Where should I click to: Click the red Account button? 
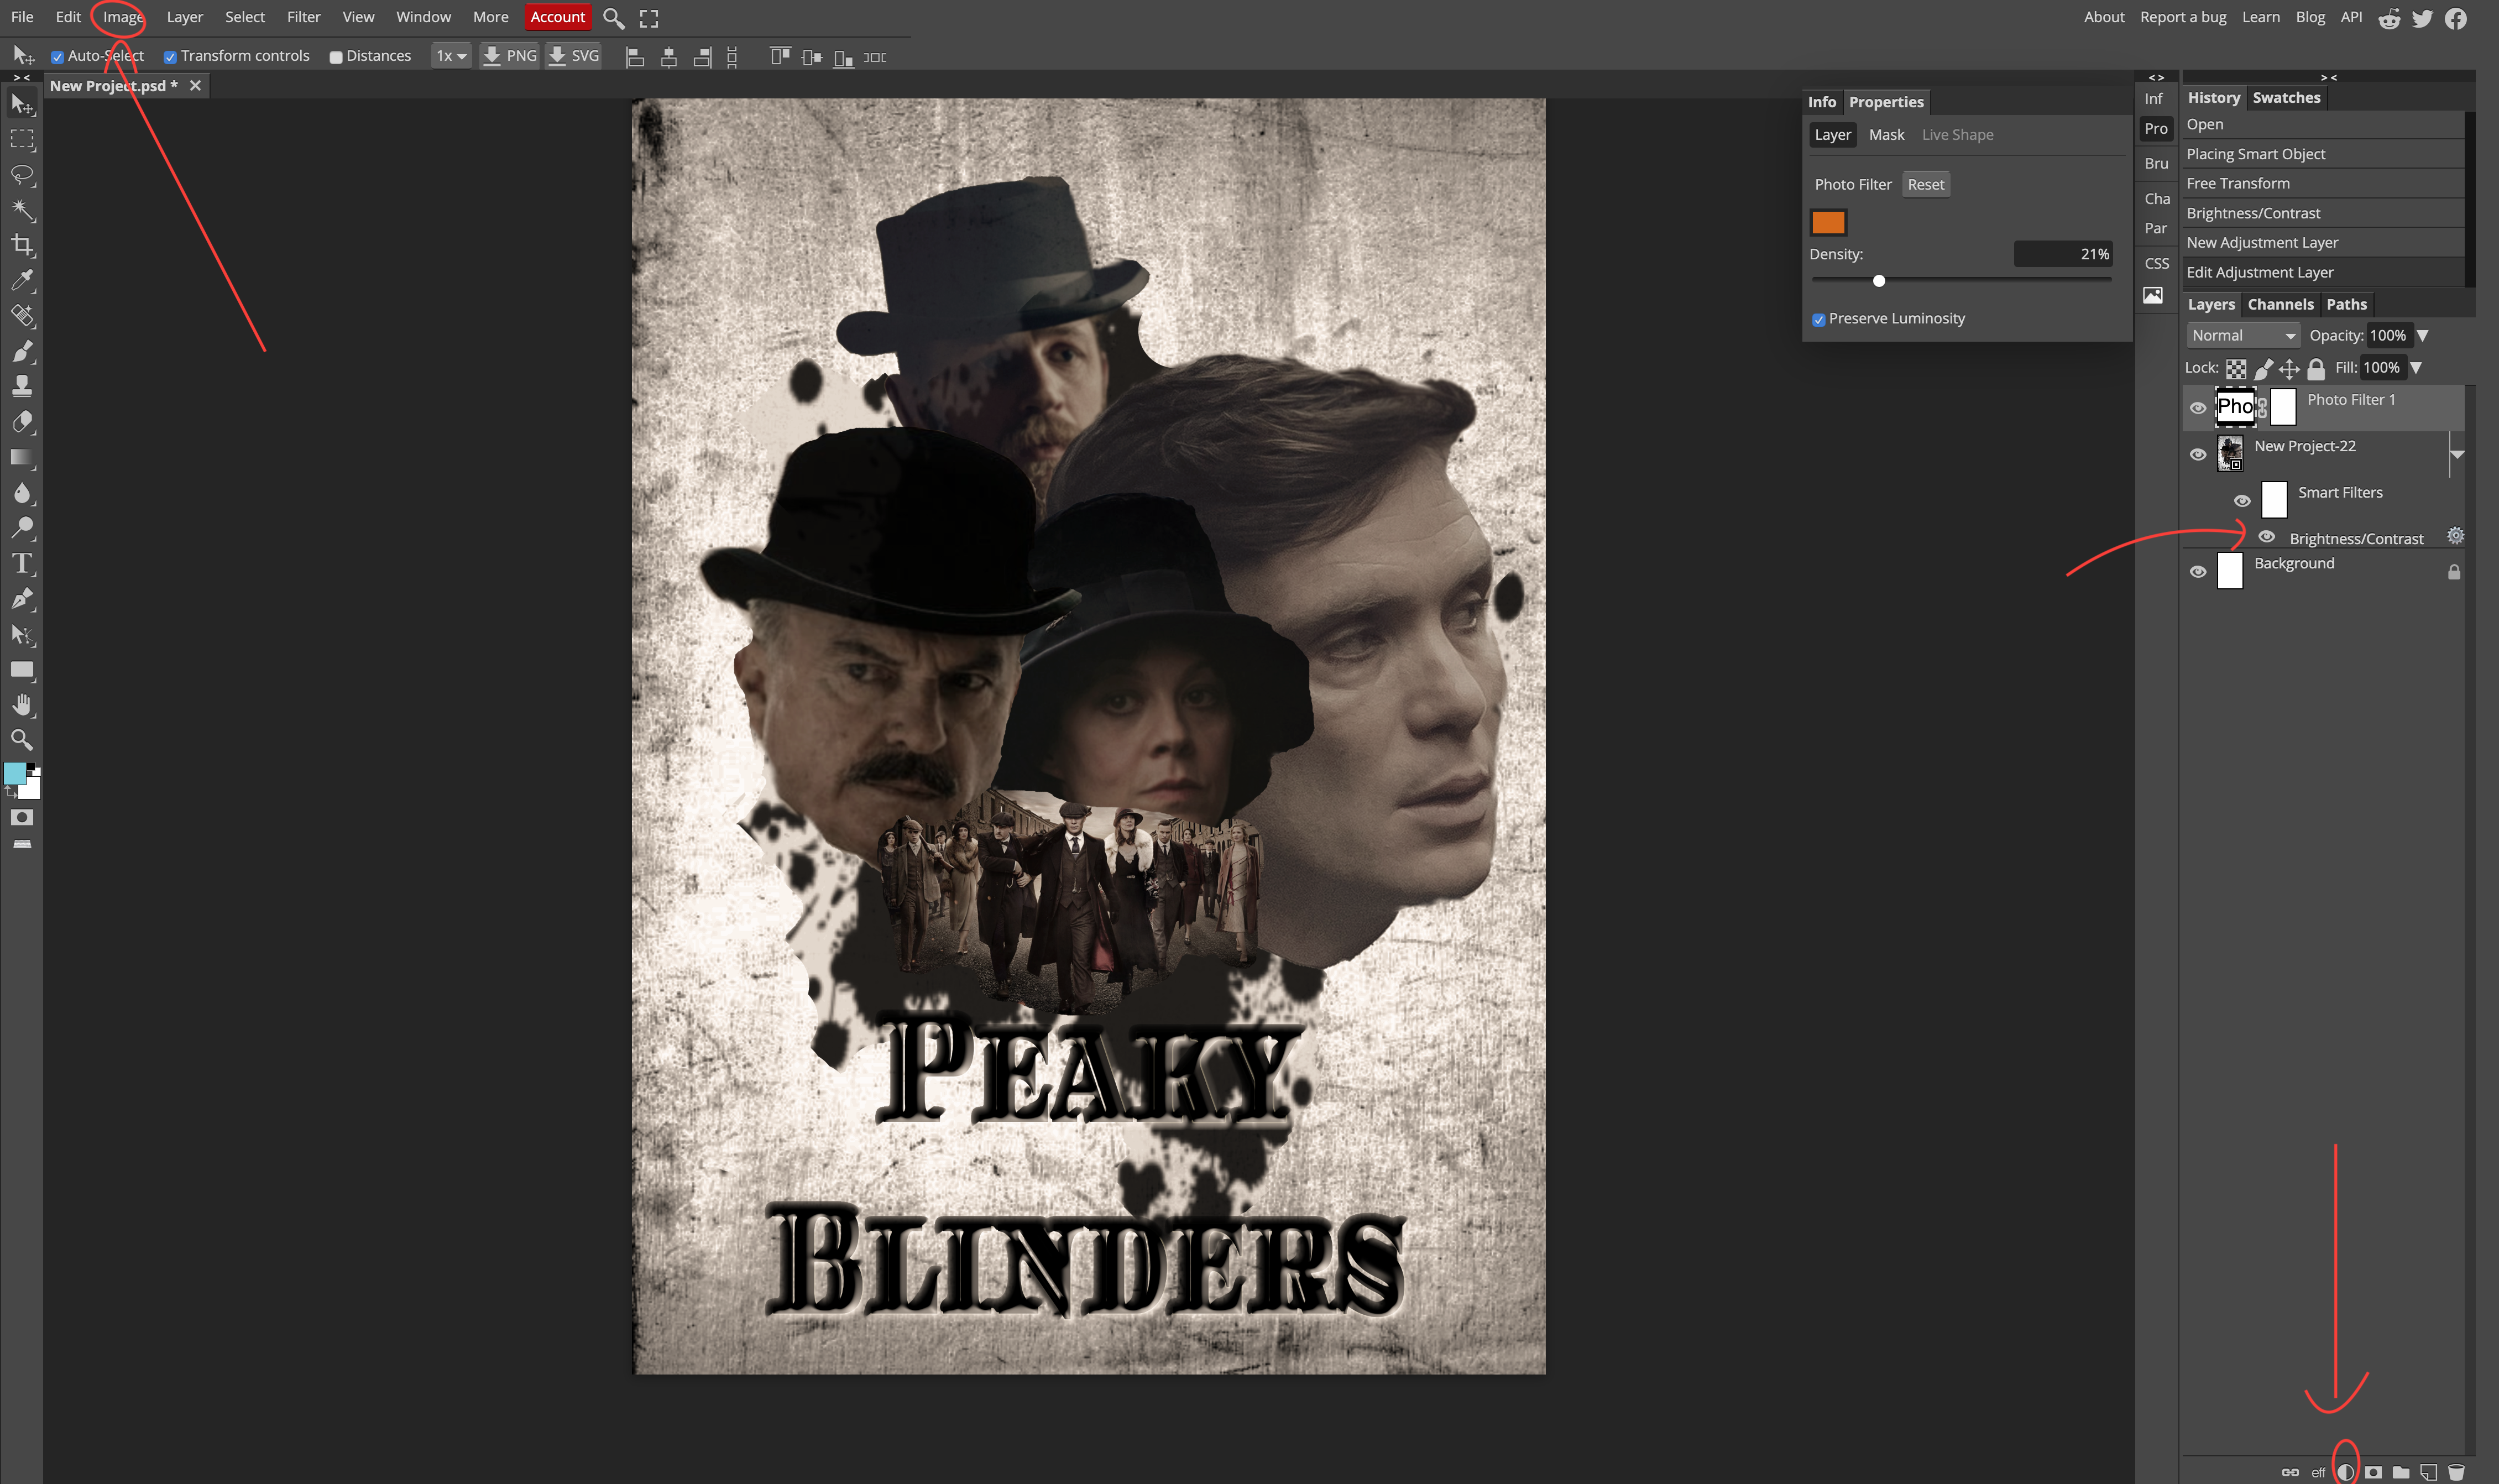pyautogui.click(x=557, y=17)
